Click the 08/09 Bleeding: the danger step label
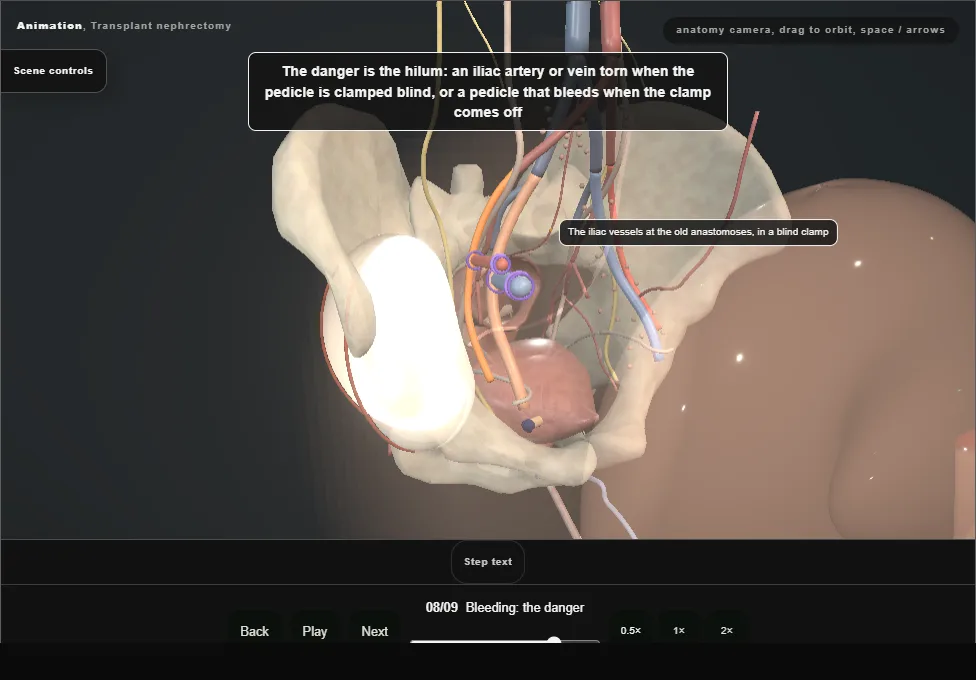976x680 pixels. coord(505,607)
